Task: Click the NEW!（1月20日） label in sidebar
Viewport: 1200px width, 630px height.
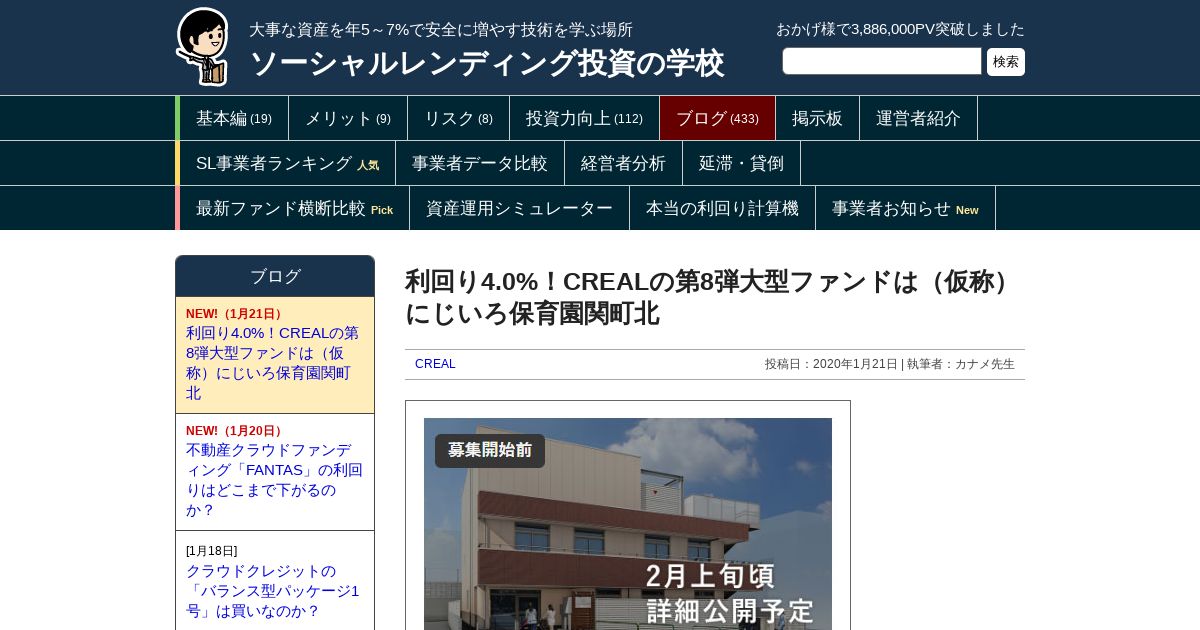Action: coord(236,431)
